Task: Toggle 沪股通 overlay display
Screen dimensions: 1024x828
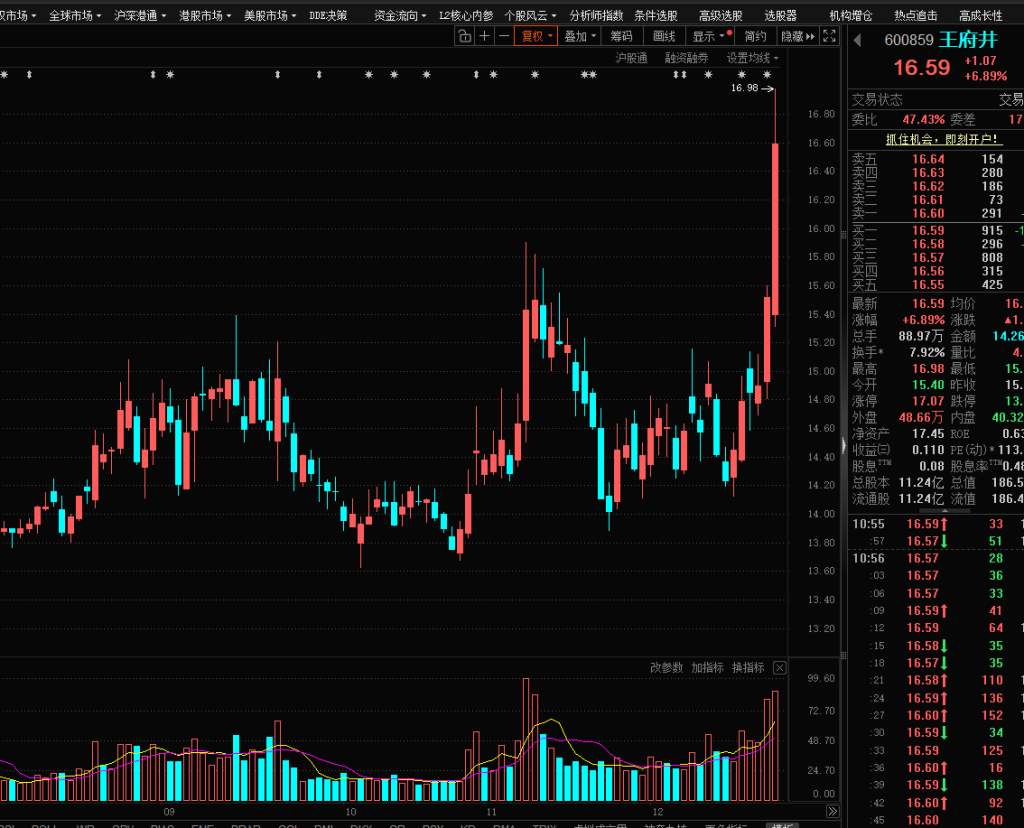Action: 631,58
